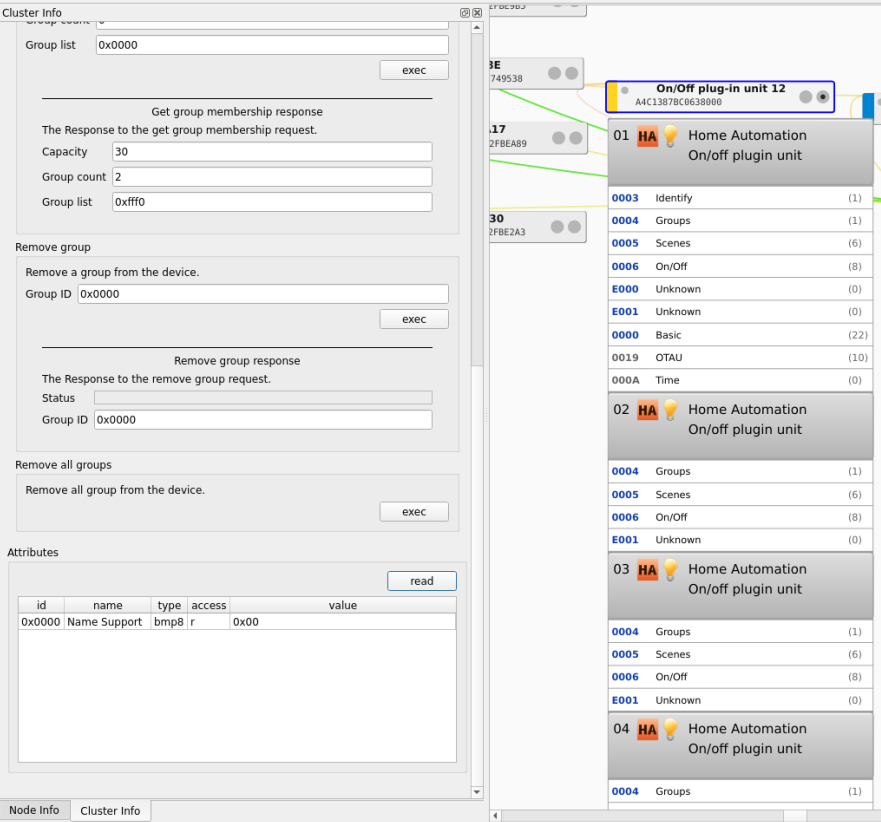881x822 pixels.
Task: Click the Cluster Info panel scroll down arrow
Action: click(x=477, y=792)
